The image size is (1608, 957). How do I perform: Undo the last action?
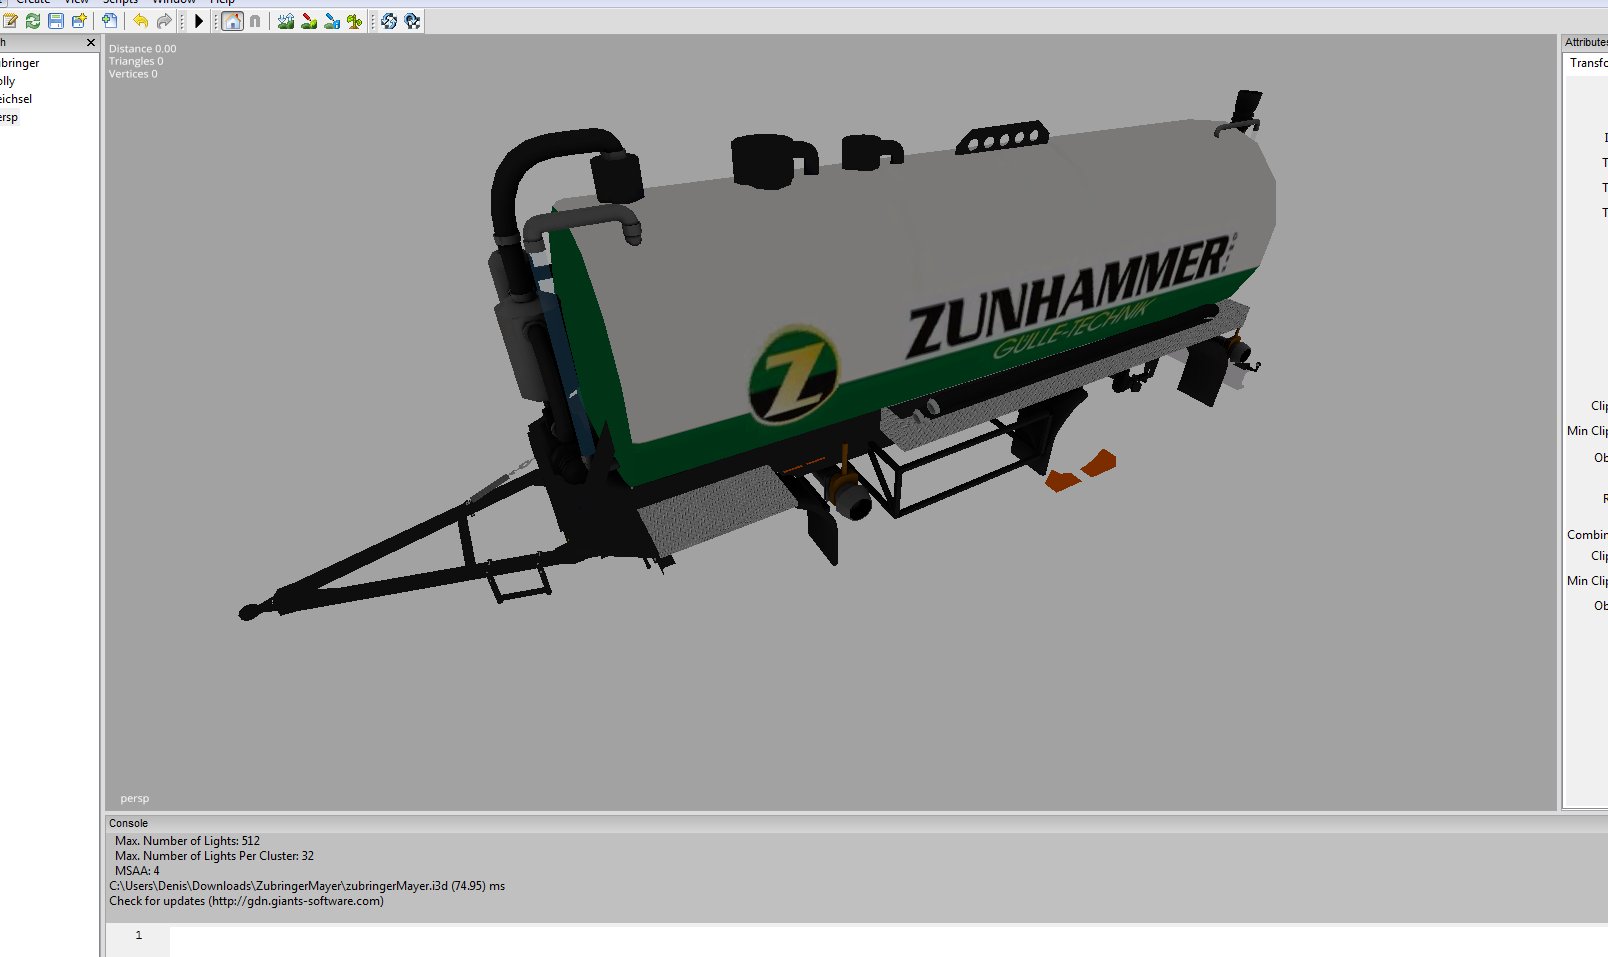tap(140, 21)
